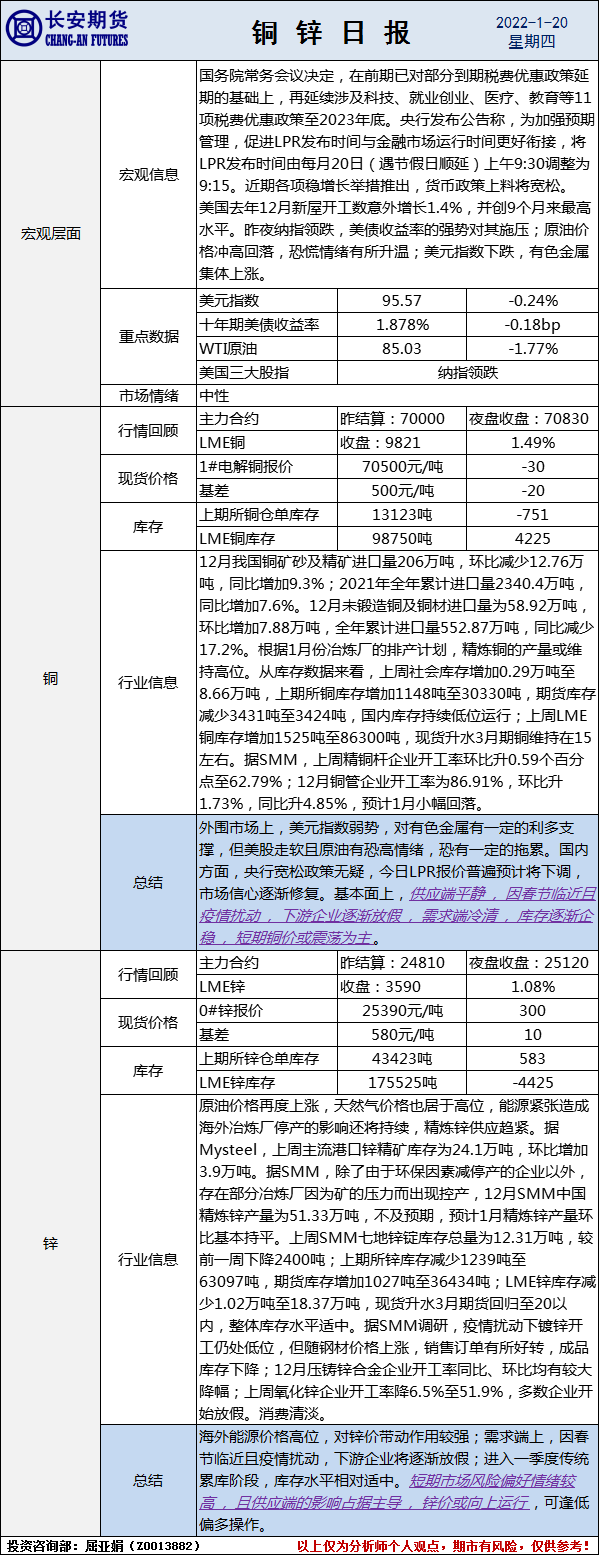599x1555 pixels.
Task: Click the 投资咨询部：屈亚娟 footer text
Action: 104,1545
